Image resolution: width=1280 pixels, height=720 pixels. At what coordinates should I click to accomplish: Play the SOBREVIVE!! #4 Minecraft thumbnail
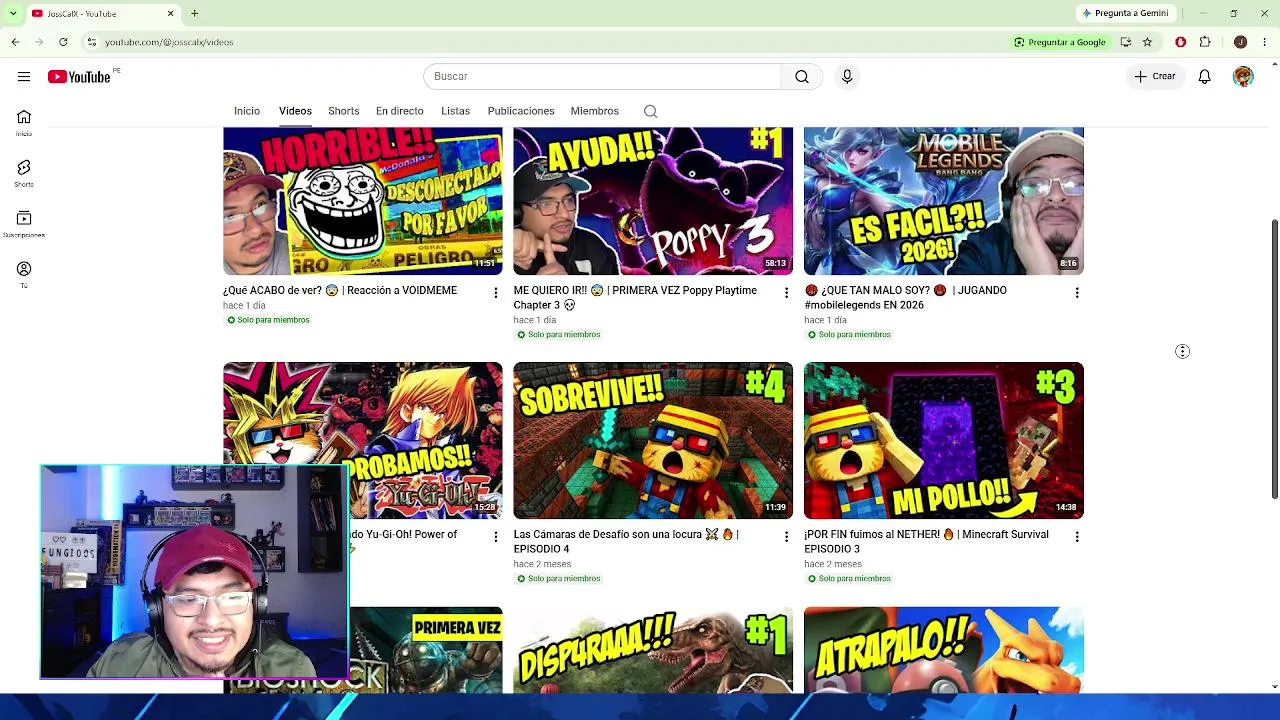(x=653, y=440)
